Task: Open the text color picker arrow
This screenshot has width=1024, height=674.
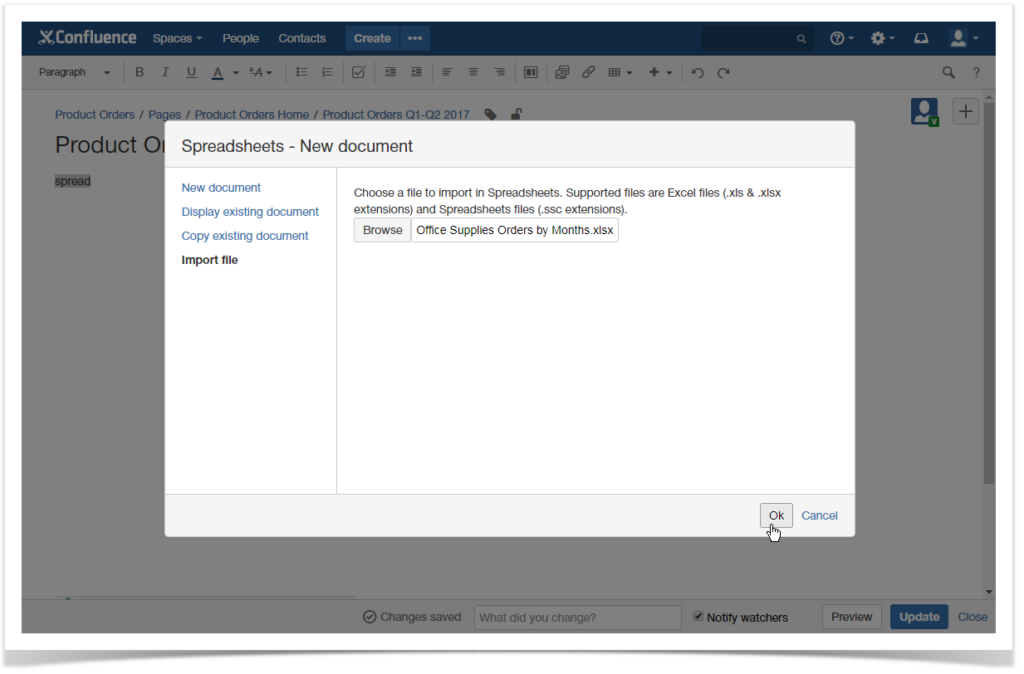Action: pos(236,72)
